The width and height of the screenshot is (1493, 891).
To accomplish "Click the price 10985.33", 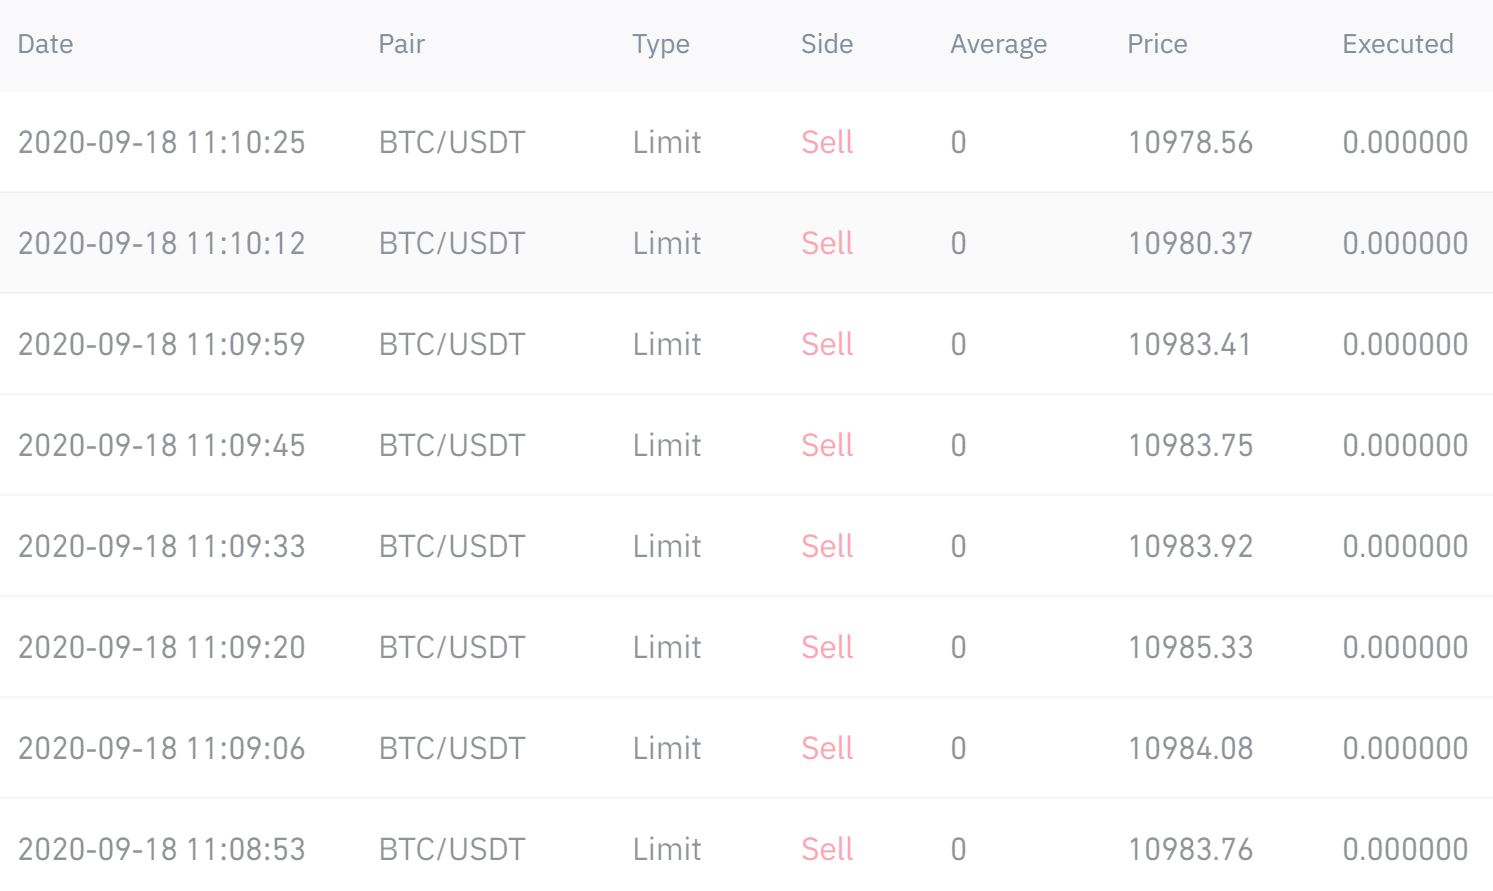I will click(1190, 647).
